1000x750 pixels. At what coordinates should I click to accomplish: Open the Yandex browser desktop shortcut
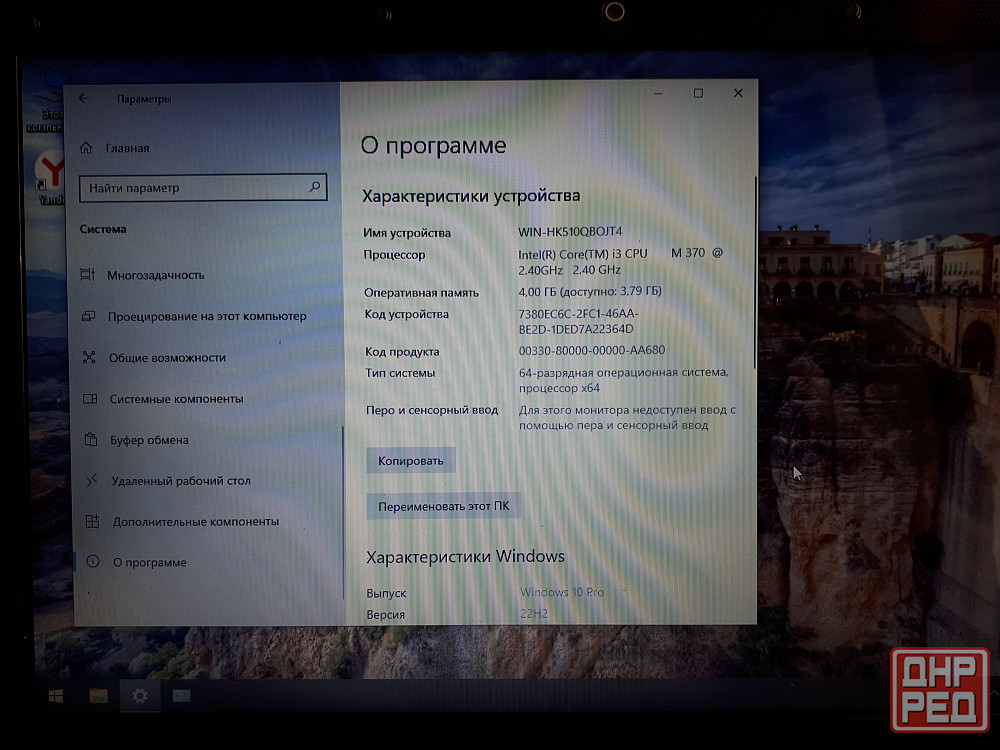(x=48, y=172)
